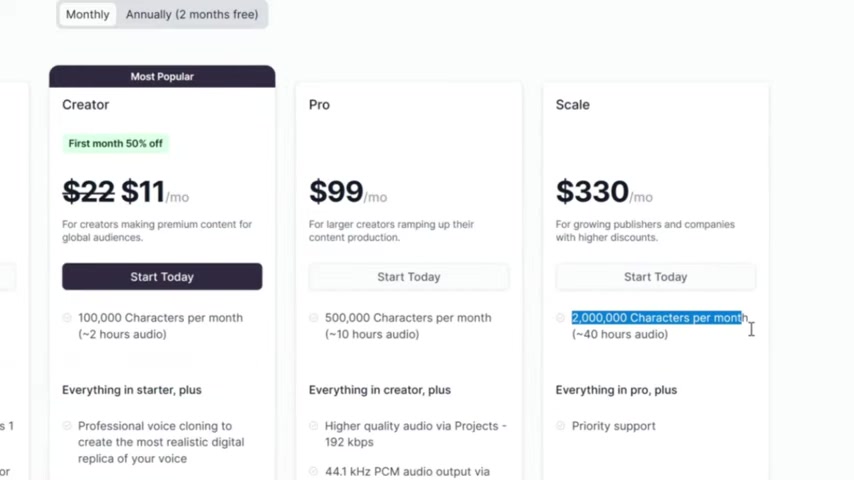Click the First month 50% off badge

coord(115,144)
